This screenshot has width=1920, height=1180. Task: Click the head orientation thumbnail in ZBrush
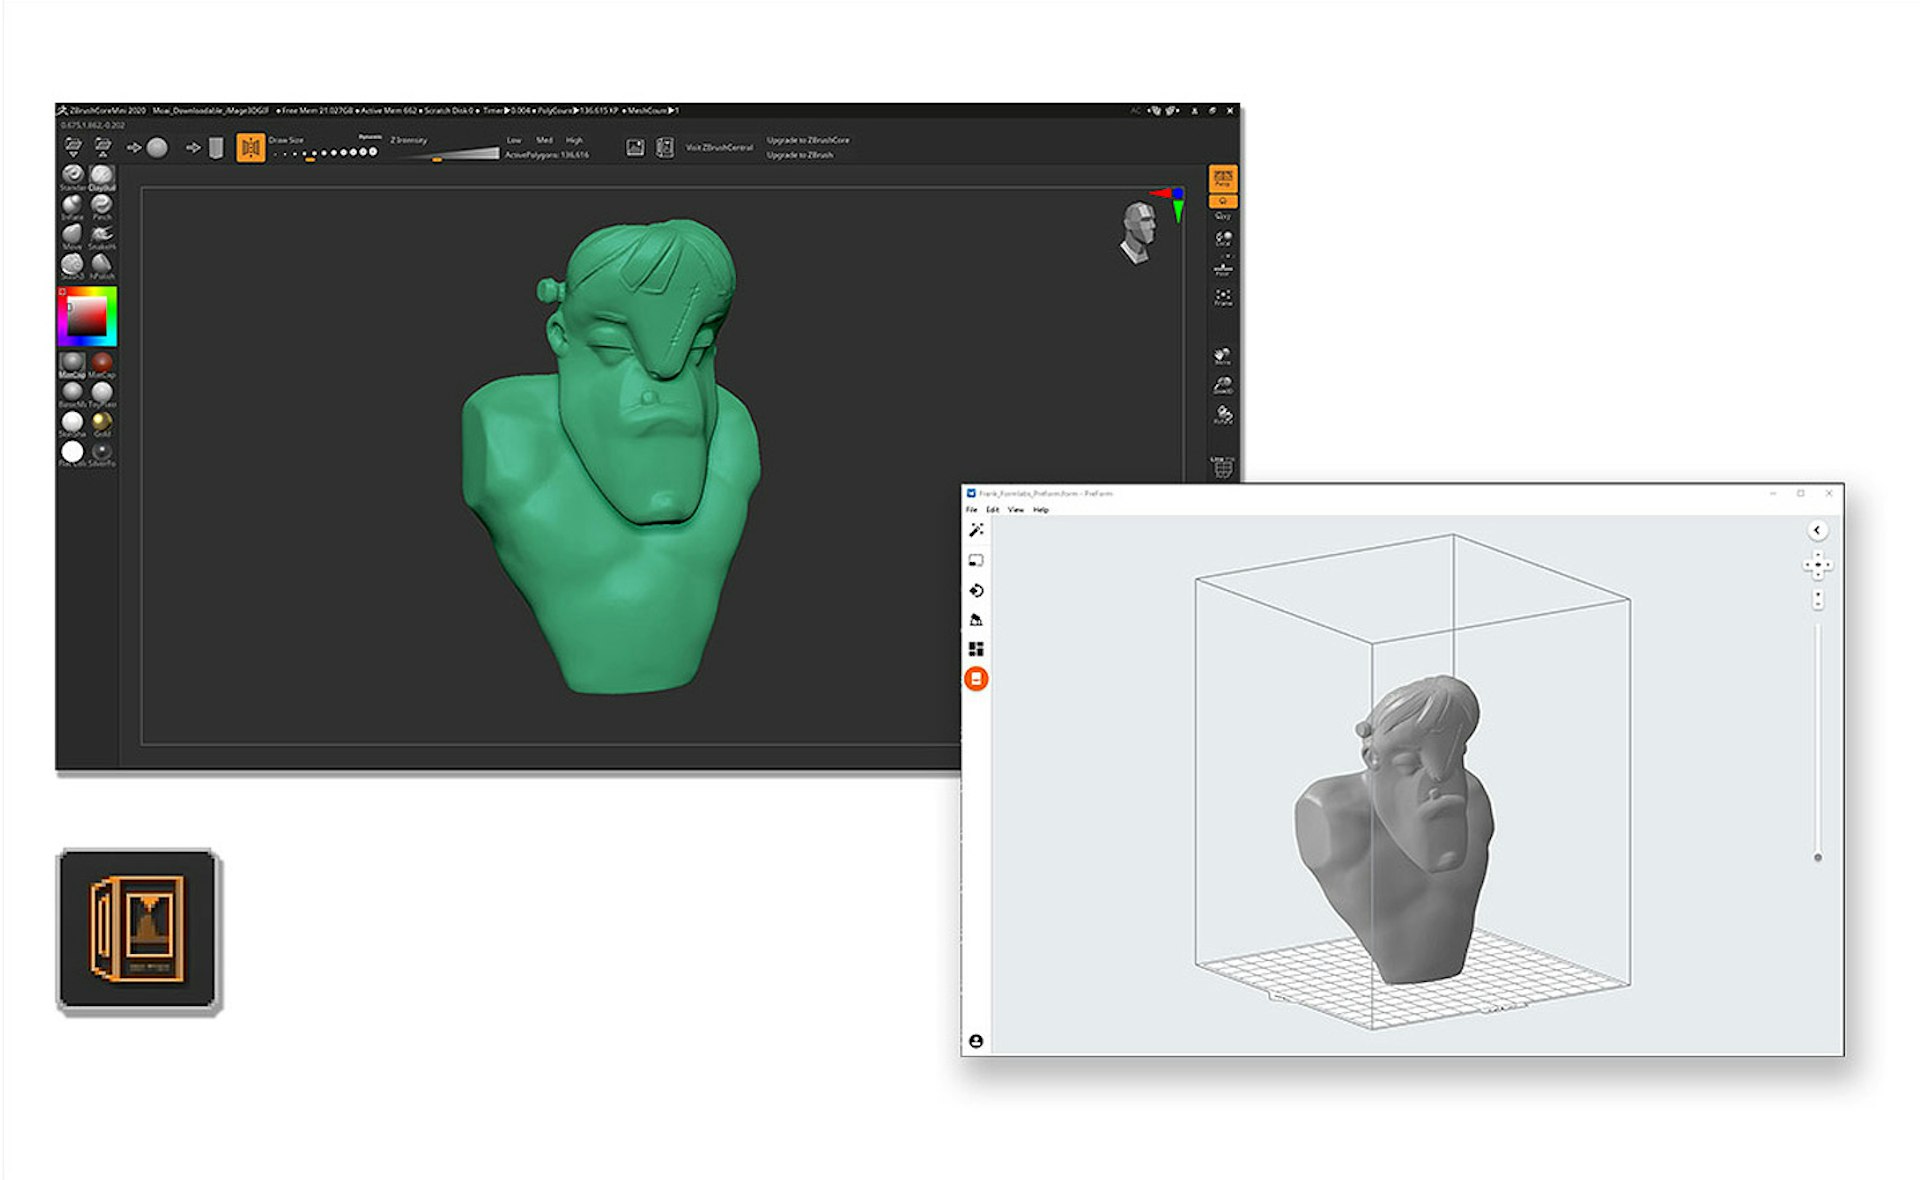point(1138,232)
